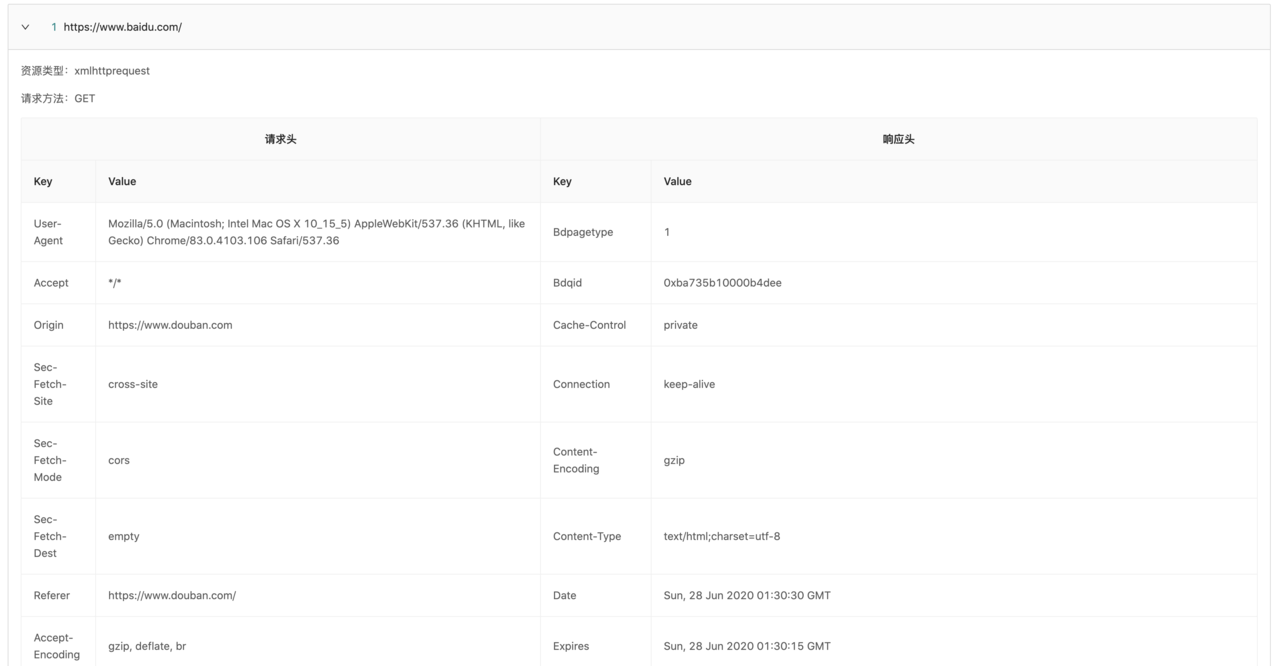Viewport: 1280px width, 666px height.
Task: Select the Bdpagetype key cell
Action: (596, 232)
